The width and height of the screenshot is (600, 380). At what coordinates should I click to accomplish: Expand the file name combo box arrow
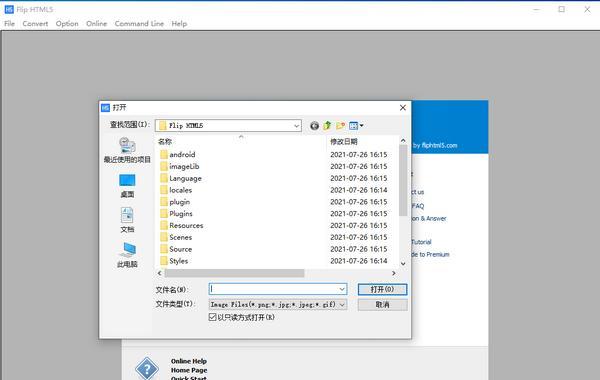coord(342,289)
